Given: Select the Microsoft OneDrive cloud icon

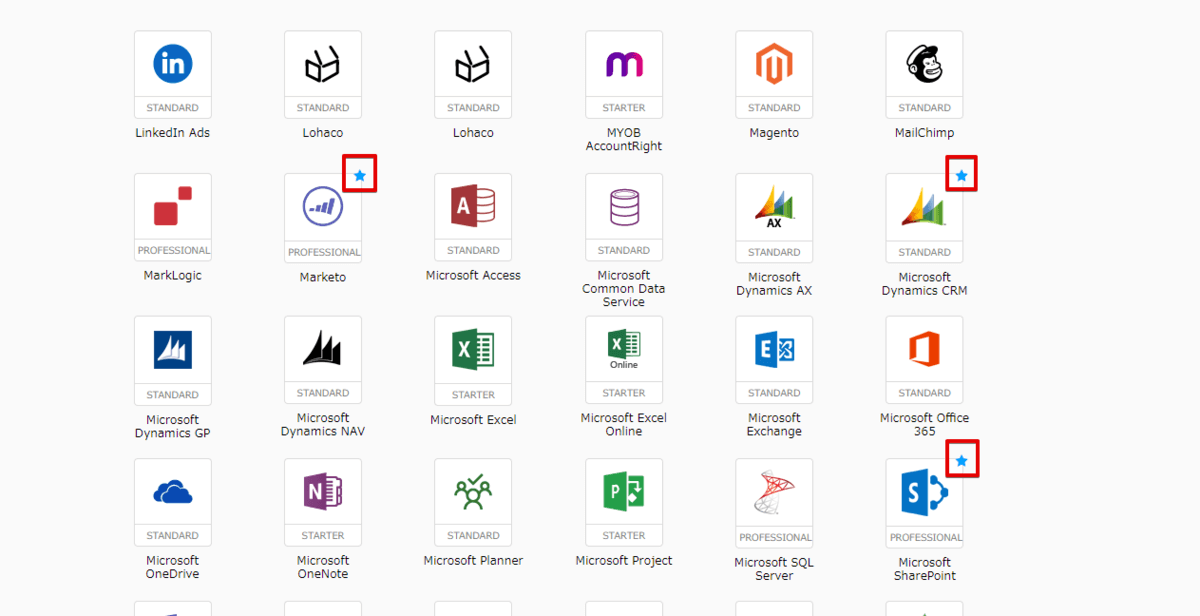Looking at the screenshot, I should coord(173,492).
